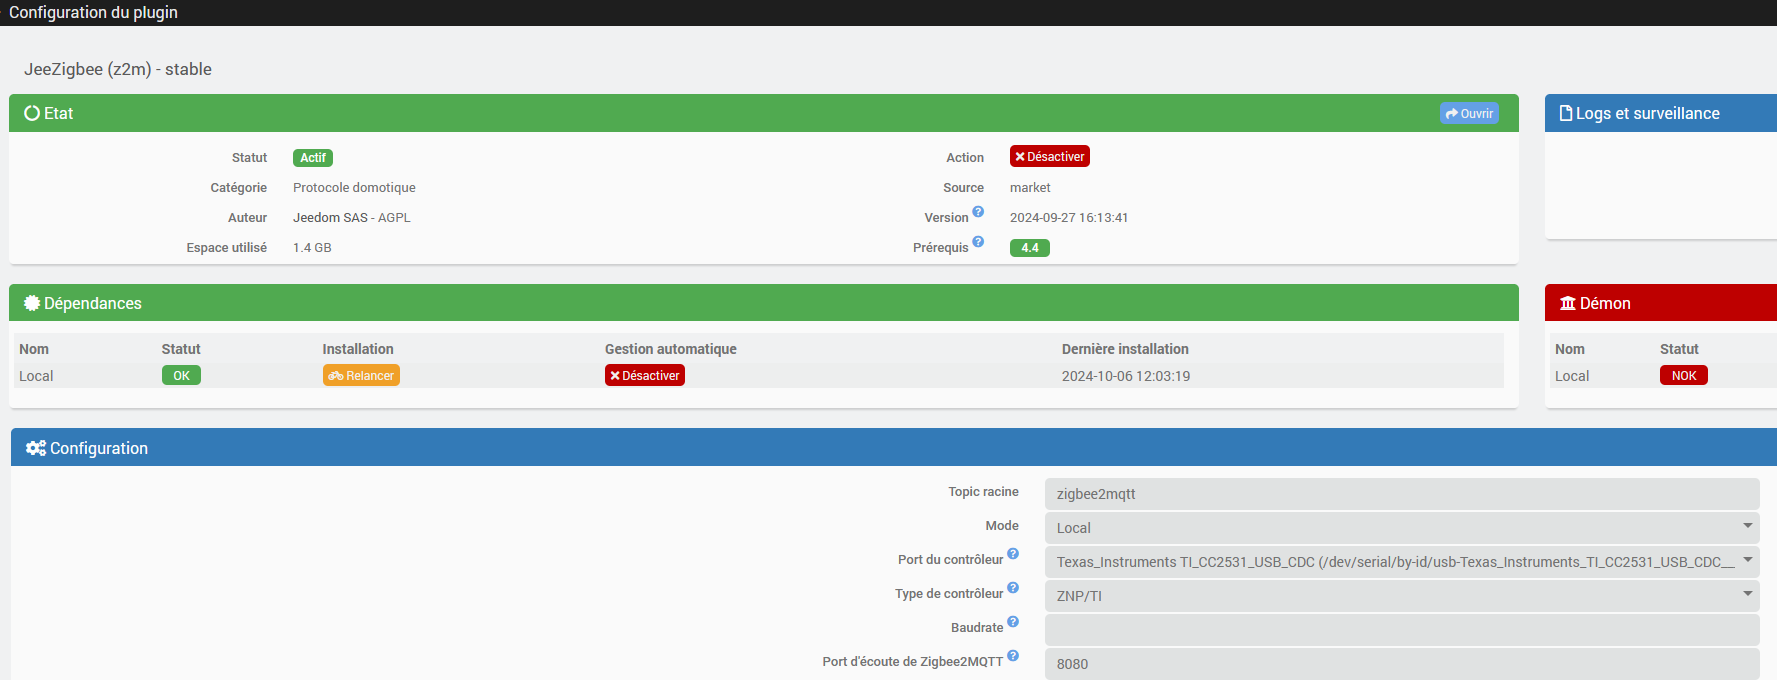
Task: Open help icon next to Baudrate
Action: pyautogui.click(x=1013, y=622)
